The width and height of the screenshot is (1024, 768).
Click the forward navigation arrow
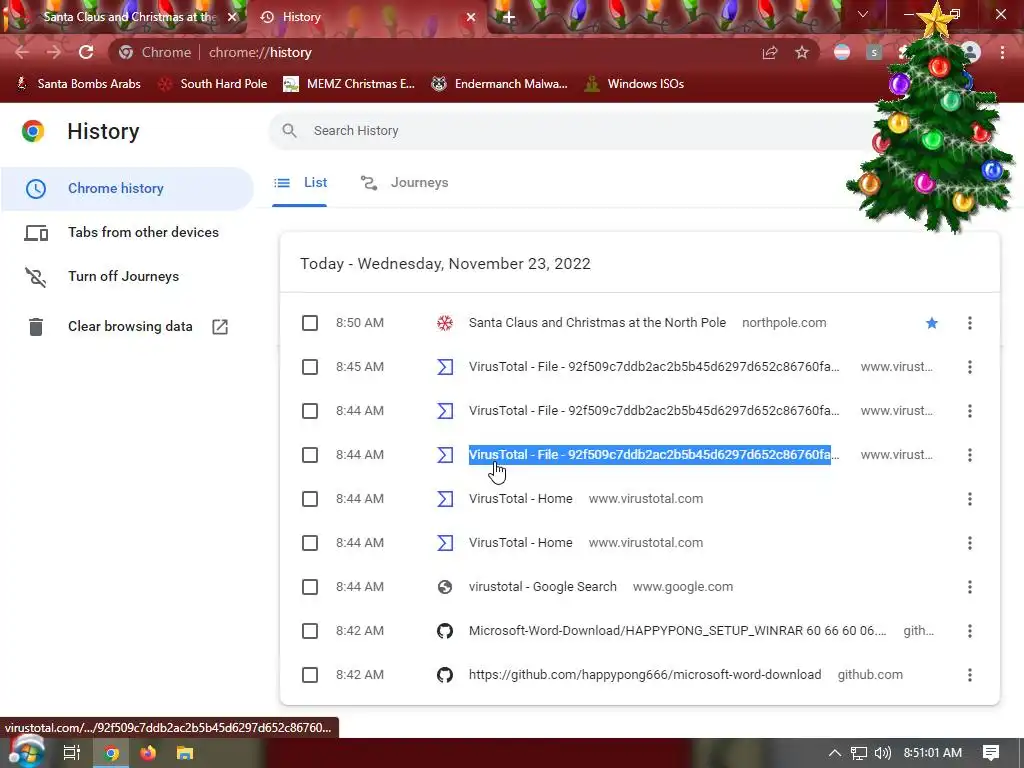pos(54,52)
